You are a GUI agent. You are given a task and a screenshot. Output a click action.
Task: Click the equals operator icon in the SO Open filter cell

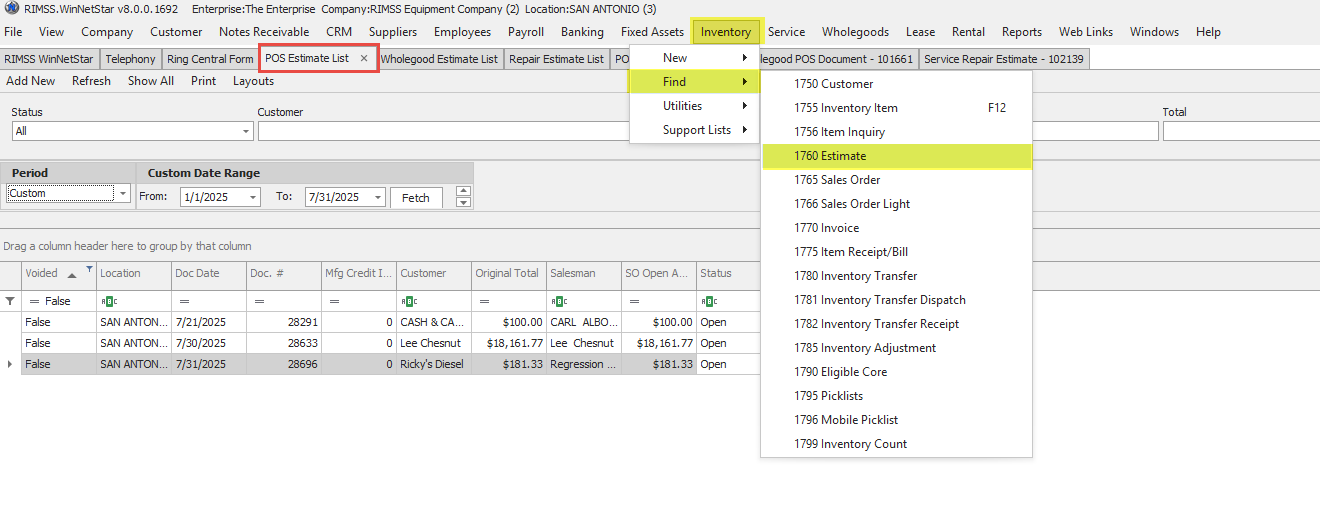point(634,301)
